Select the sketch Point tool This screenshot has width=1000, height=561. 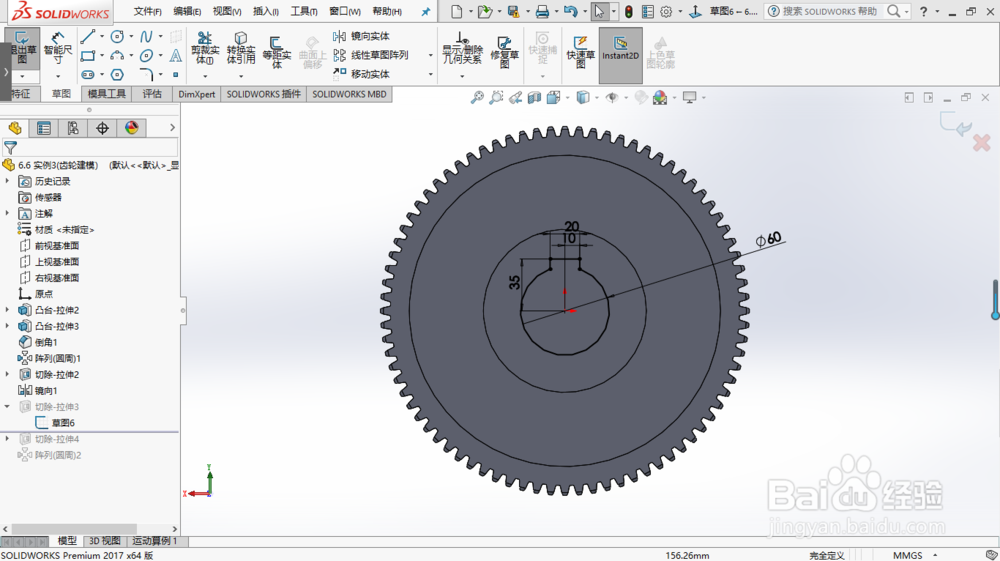(175, 75)
